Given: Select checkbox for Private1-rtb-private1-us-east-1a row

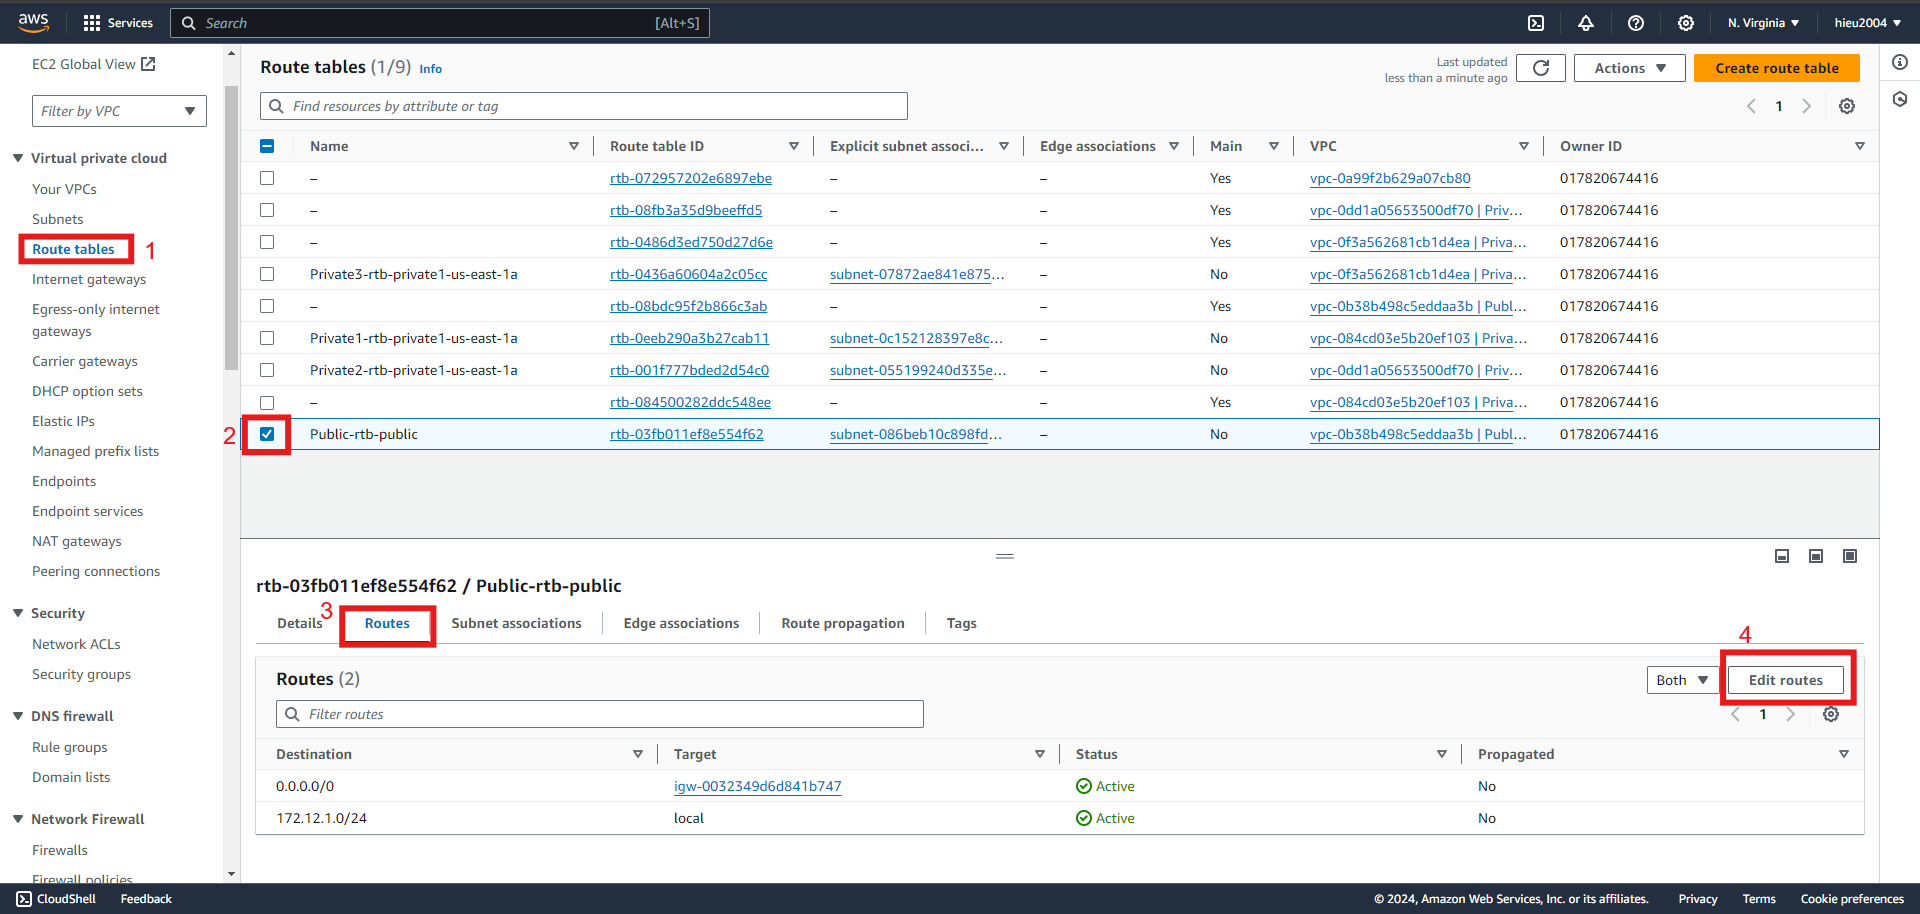Looking at the screenshot, I should tap(267, 338).
